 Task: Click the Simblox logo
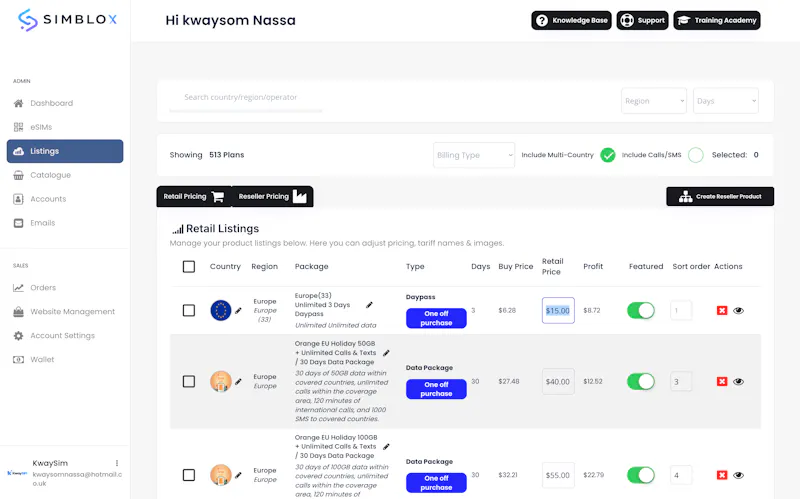point(67,20)
